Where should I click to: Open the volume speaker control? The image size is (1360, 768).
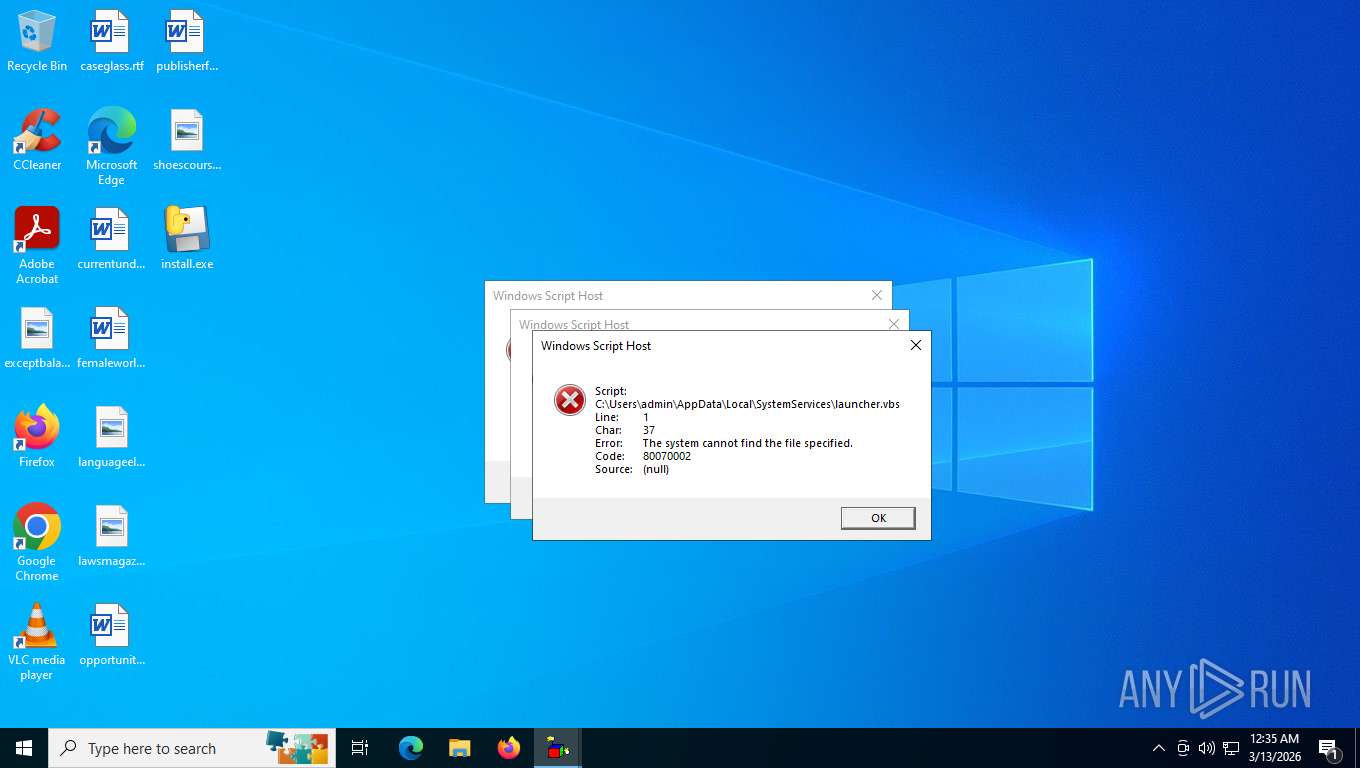(1207, 748)
